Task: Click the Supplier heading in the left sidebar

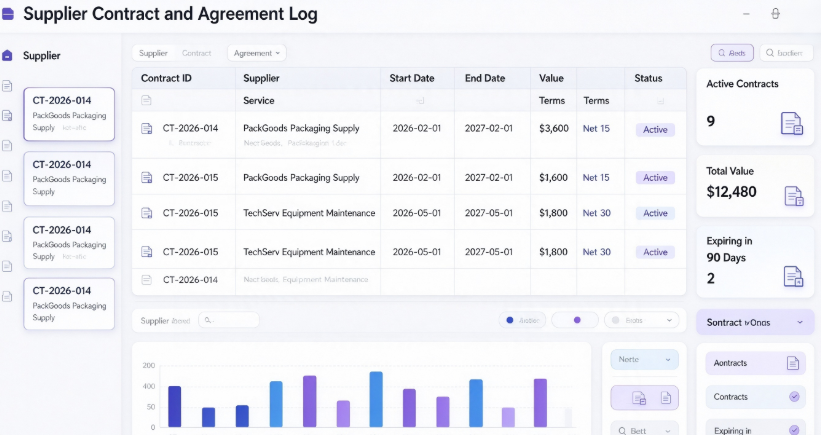Action: [41, 55]
